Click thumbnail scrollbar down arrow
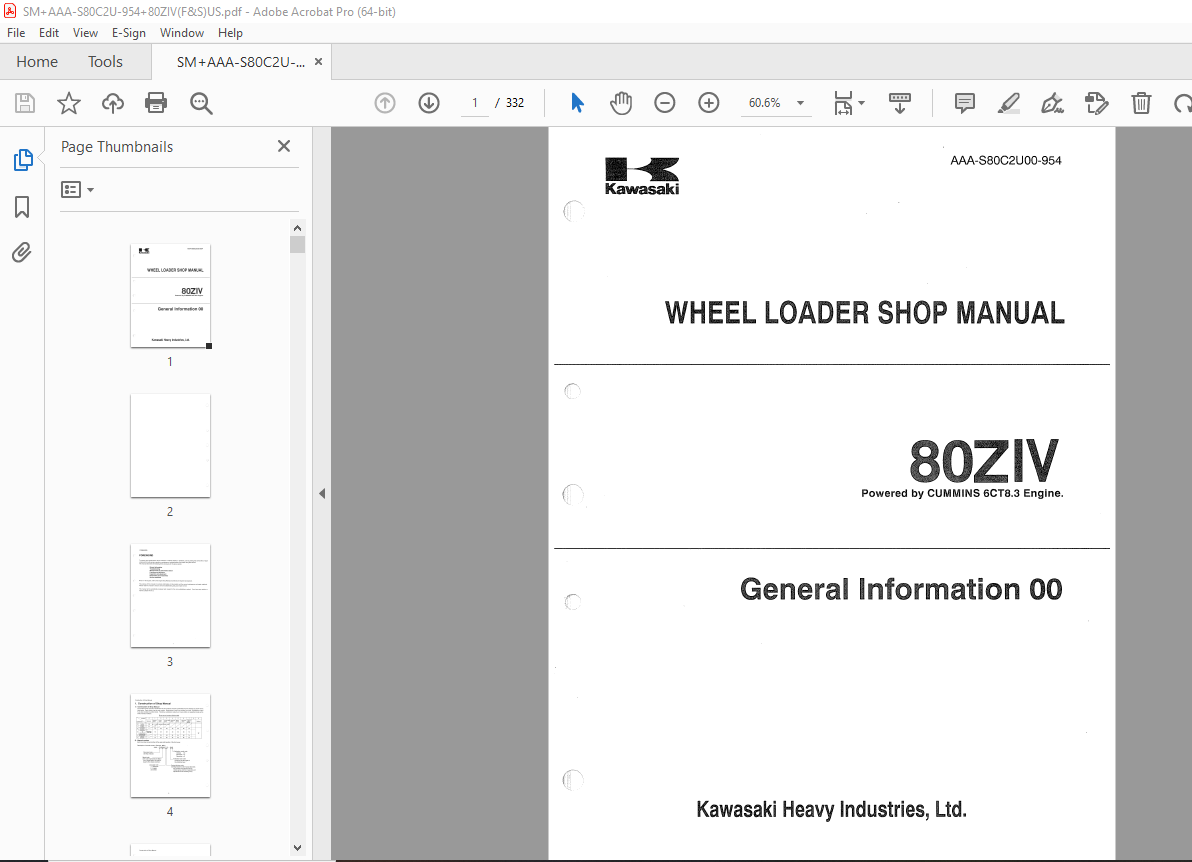Screen dimensions: 1192x862 coord(297,848)
